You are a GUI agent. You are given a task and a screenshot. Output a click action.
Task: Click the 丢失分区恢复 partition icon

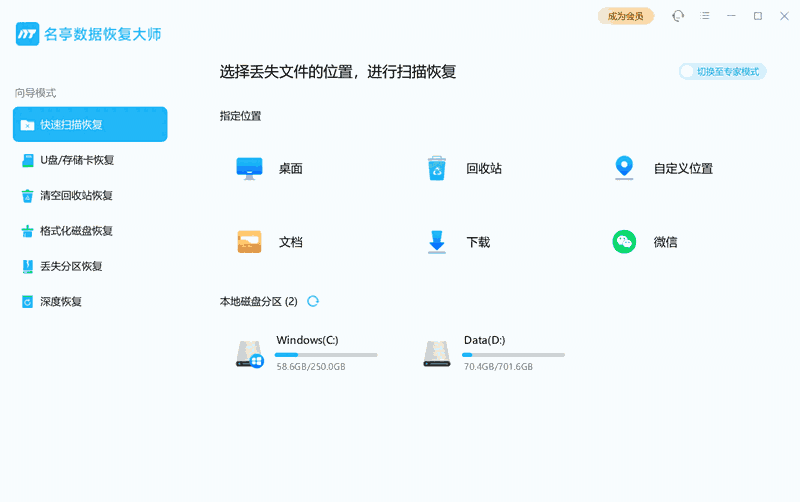coord(28,266)
